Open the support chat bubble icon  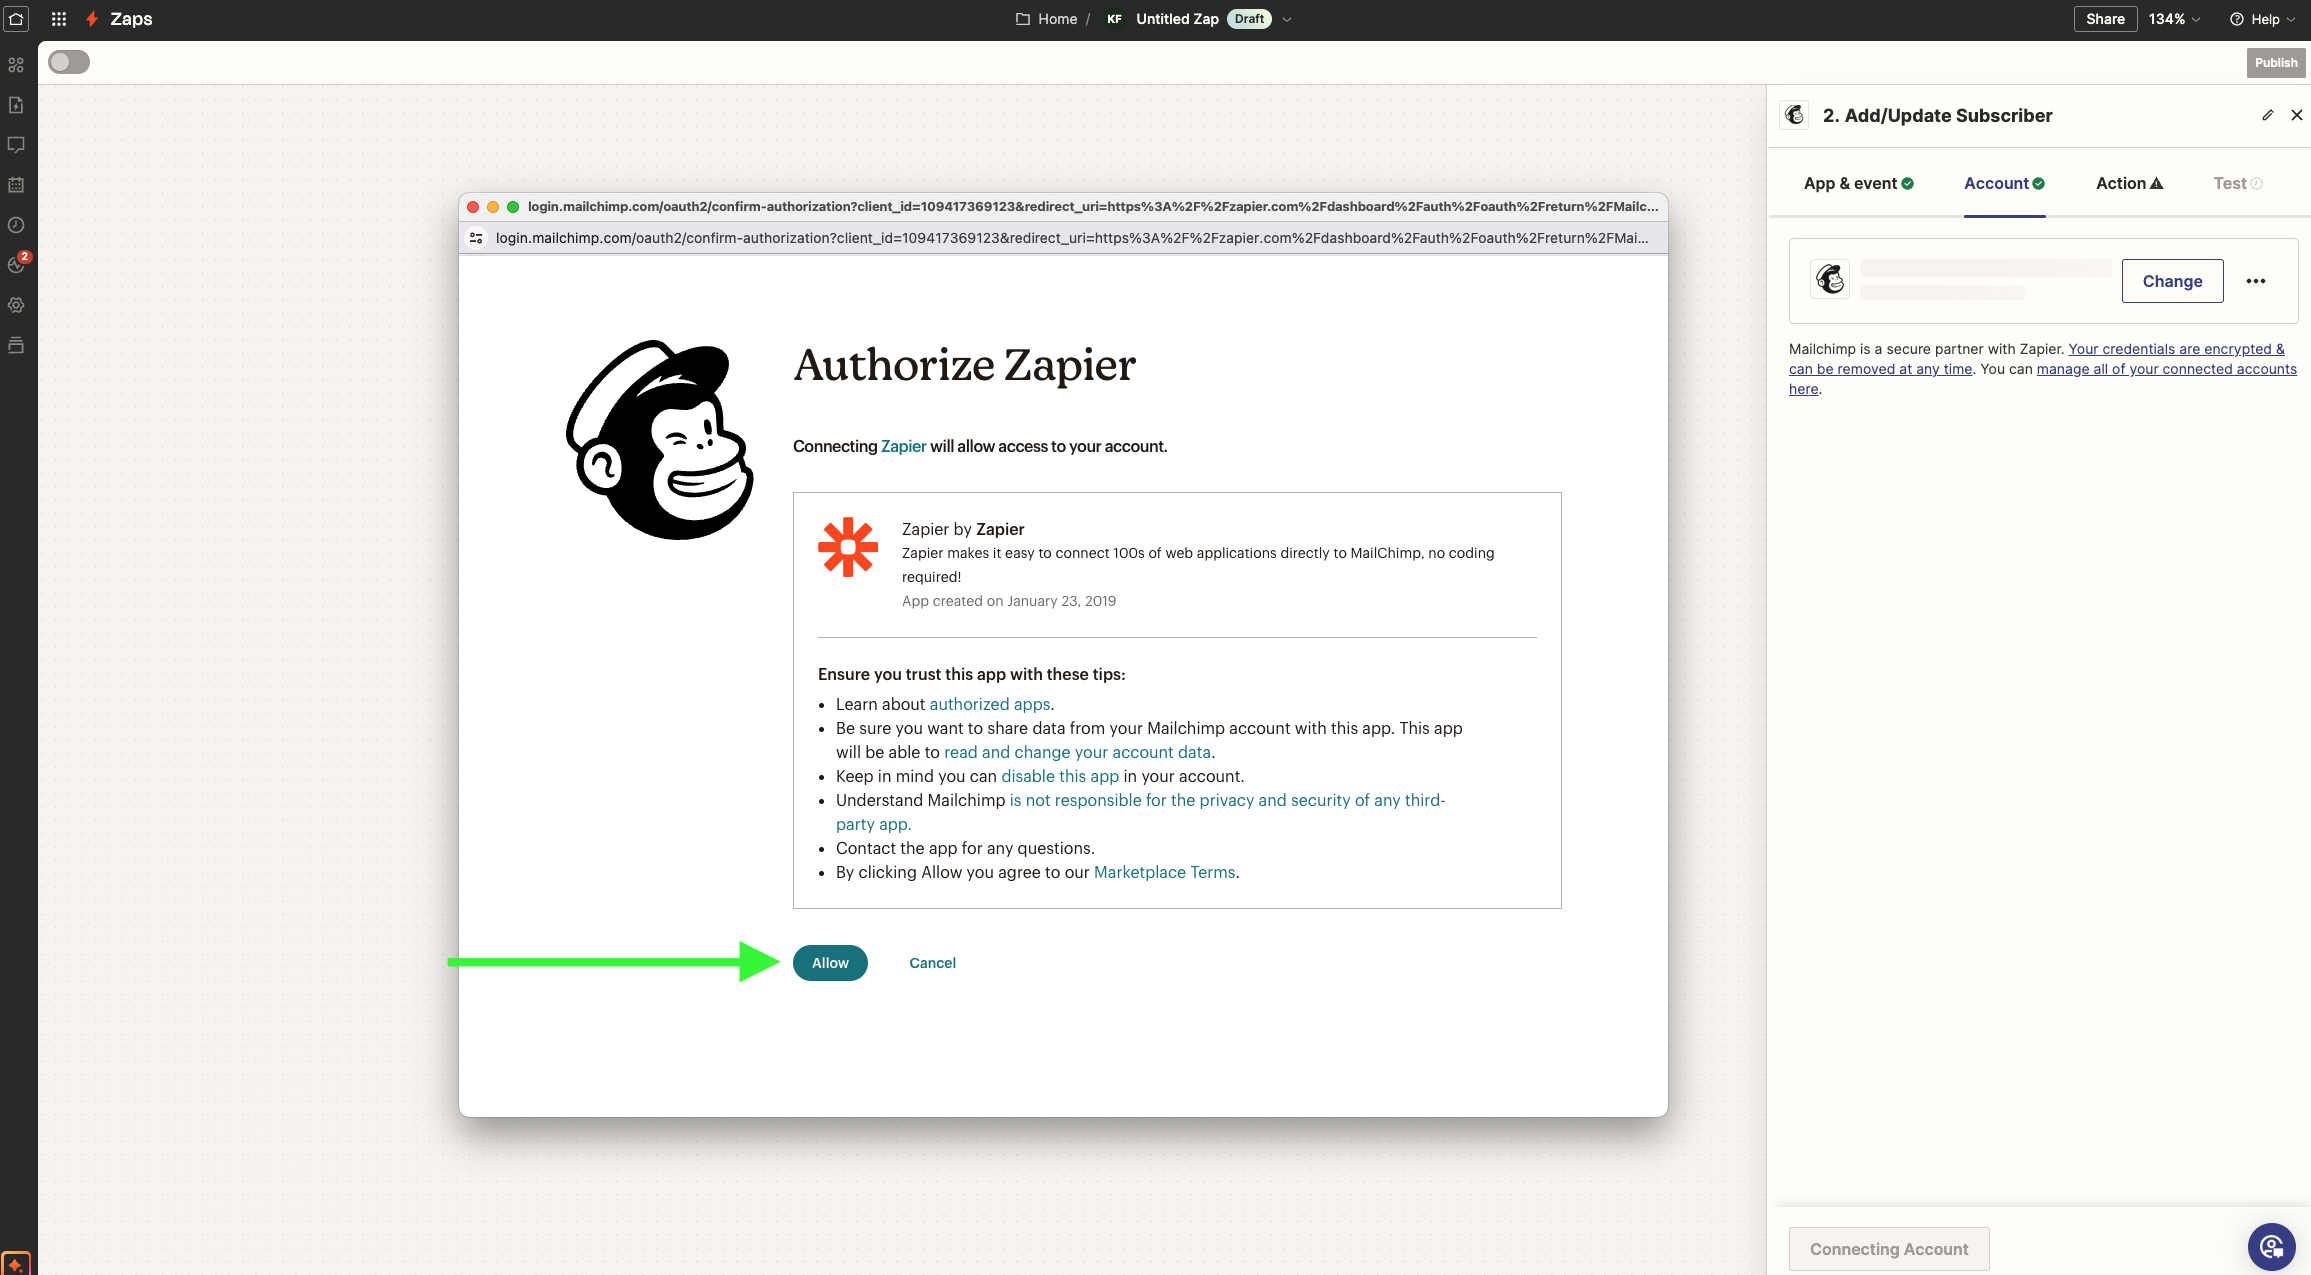(2271, 1246)
